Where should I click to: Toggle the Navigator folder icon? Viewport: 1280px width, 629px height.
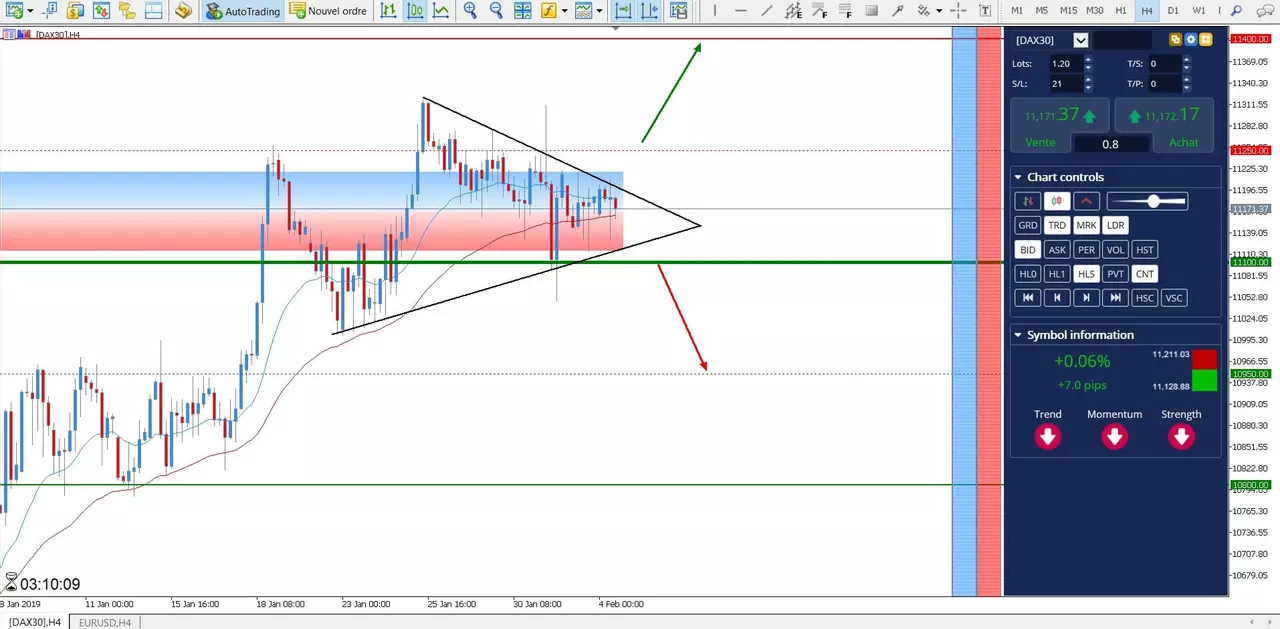coord(126,11)
